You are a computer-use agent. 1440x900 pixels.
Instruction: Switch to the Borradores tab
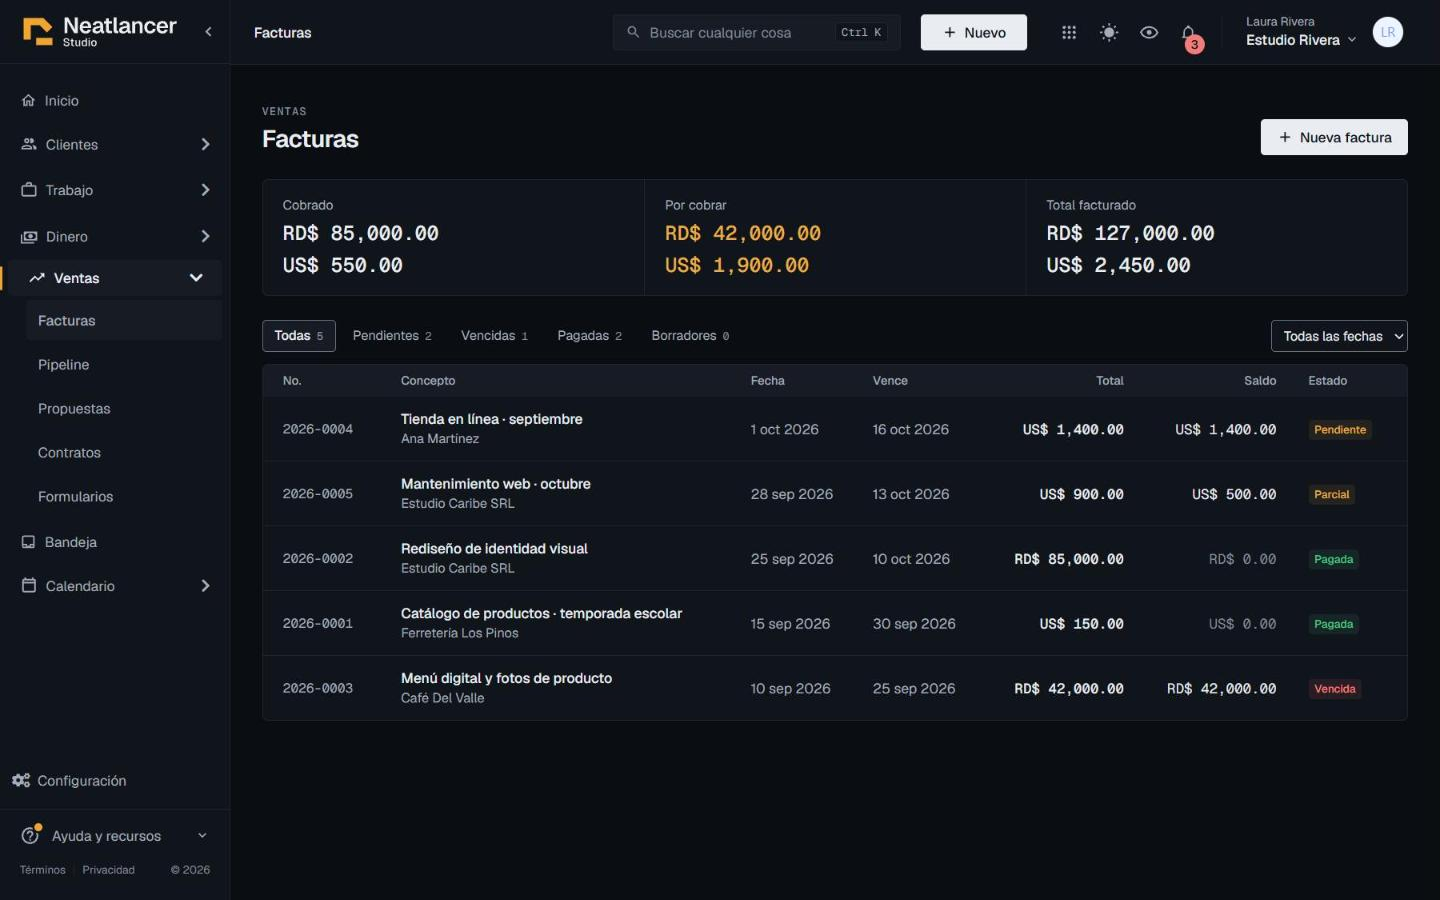click(x=690, y=336)
